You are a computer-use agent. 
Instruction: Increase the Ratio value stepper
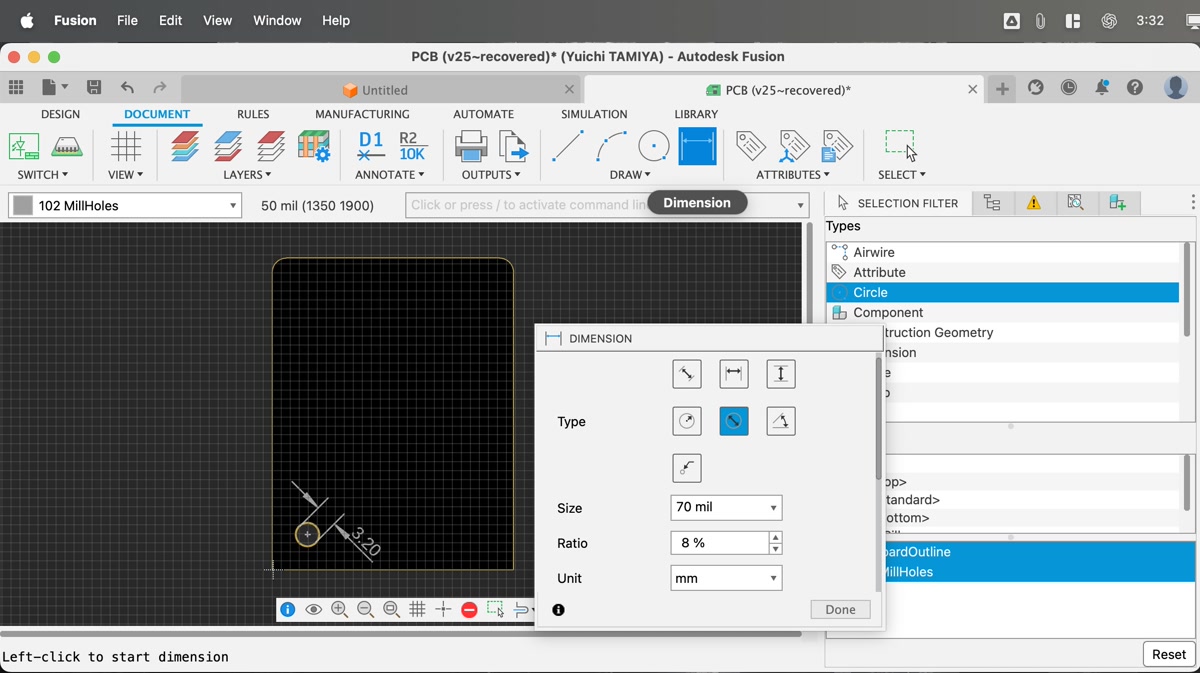point(775,537)
